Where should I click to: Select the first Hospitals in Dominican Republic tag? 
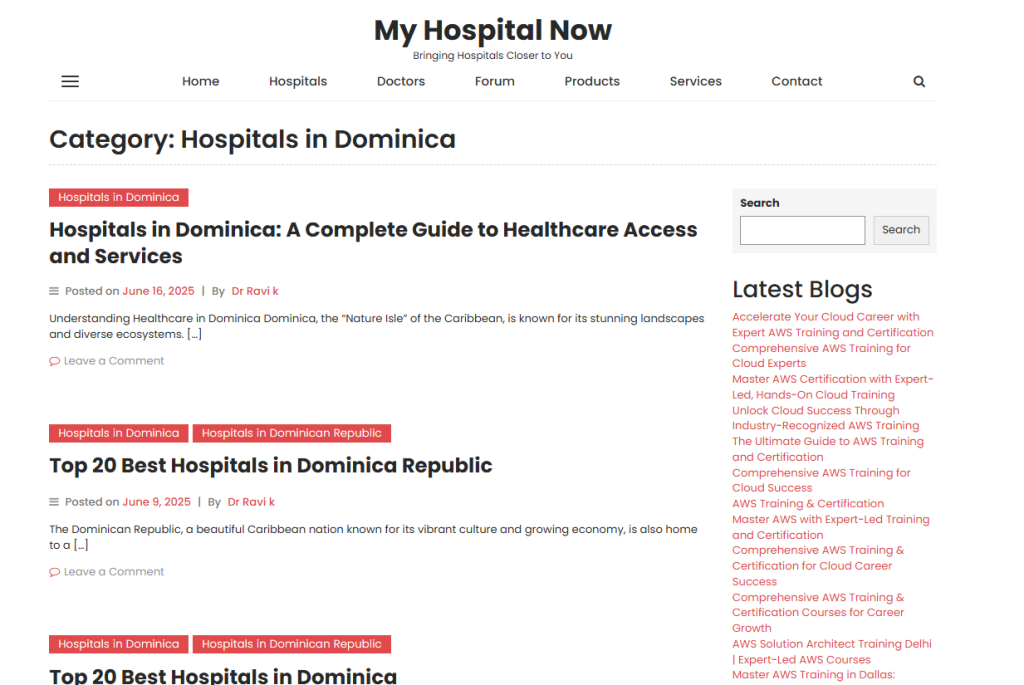click(x=291, y=433)
